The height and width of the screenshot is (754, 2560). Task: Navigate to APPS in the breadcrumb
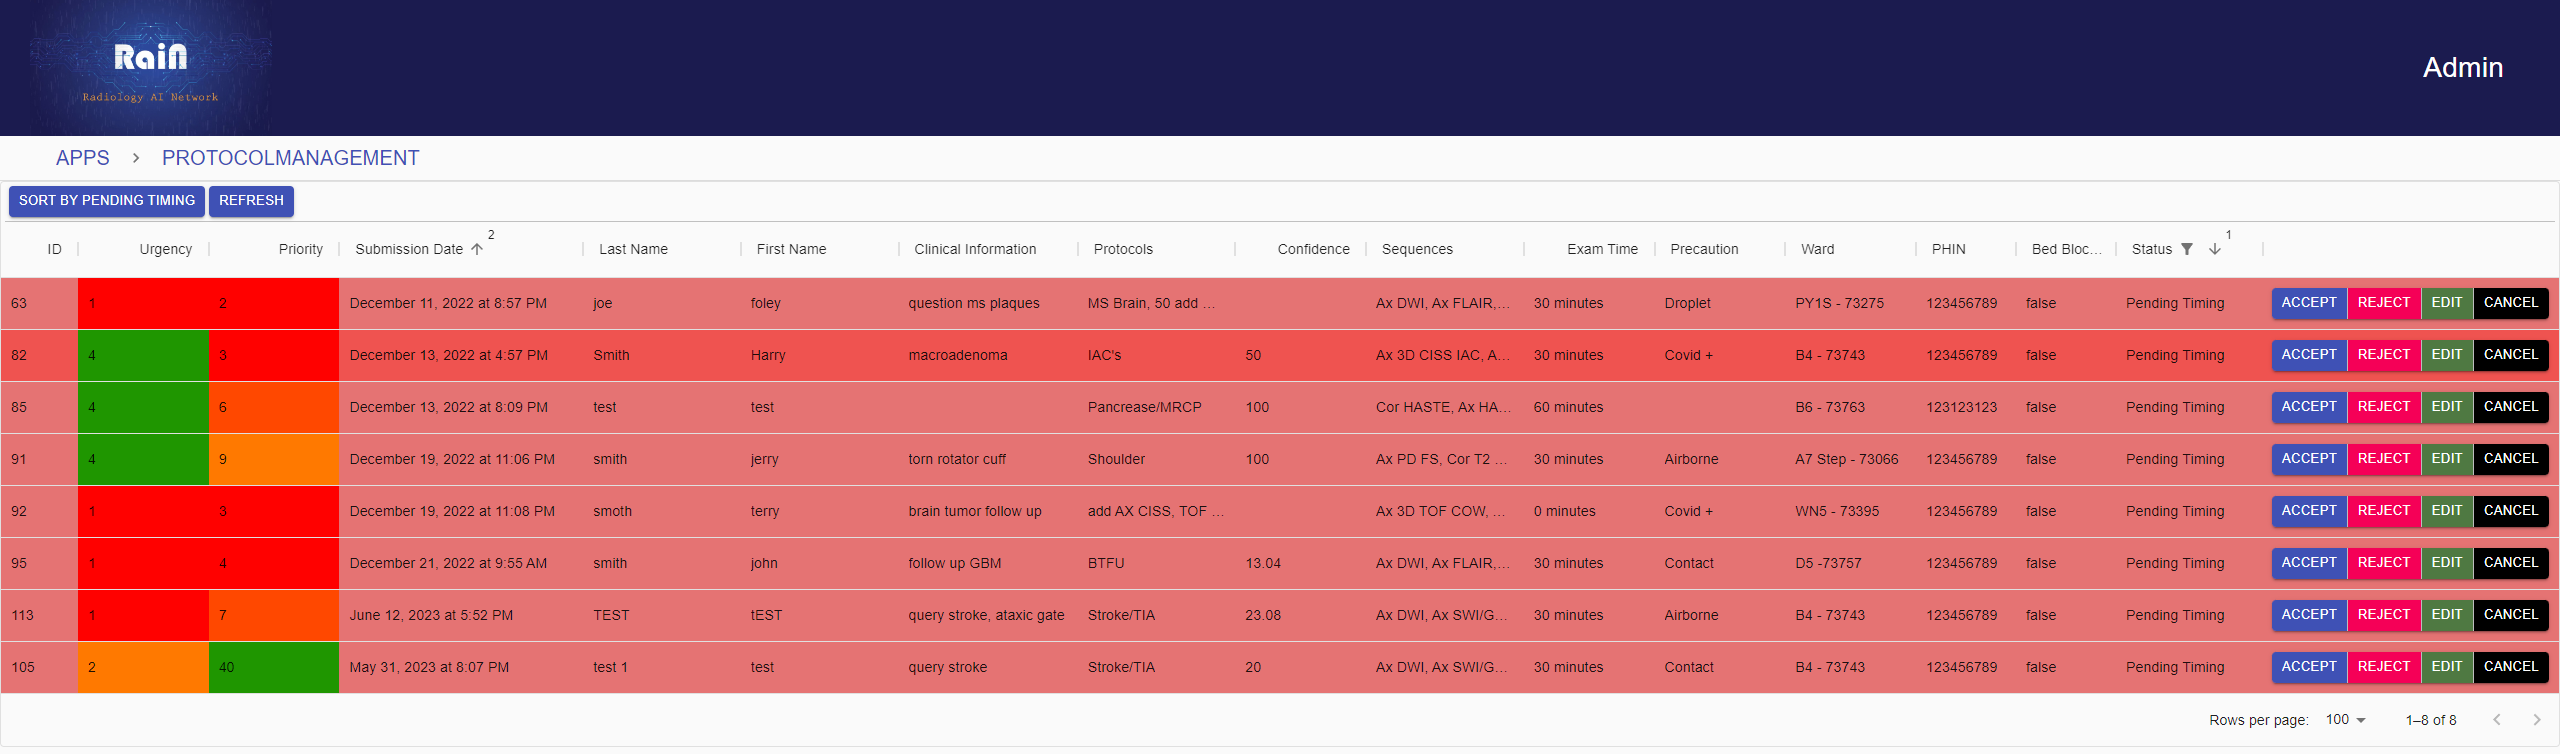(x=83, y=158)
